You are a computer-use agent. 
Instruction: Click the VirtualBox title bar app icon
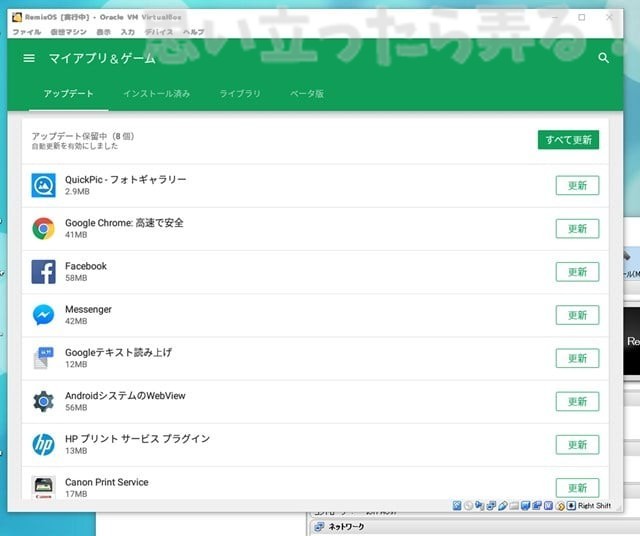[x=17, y=17]
